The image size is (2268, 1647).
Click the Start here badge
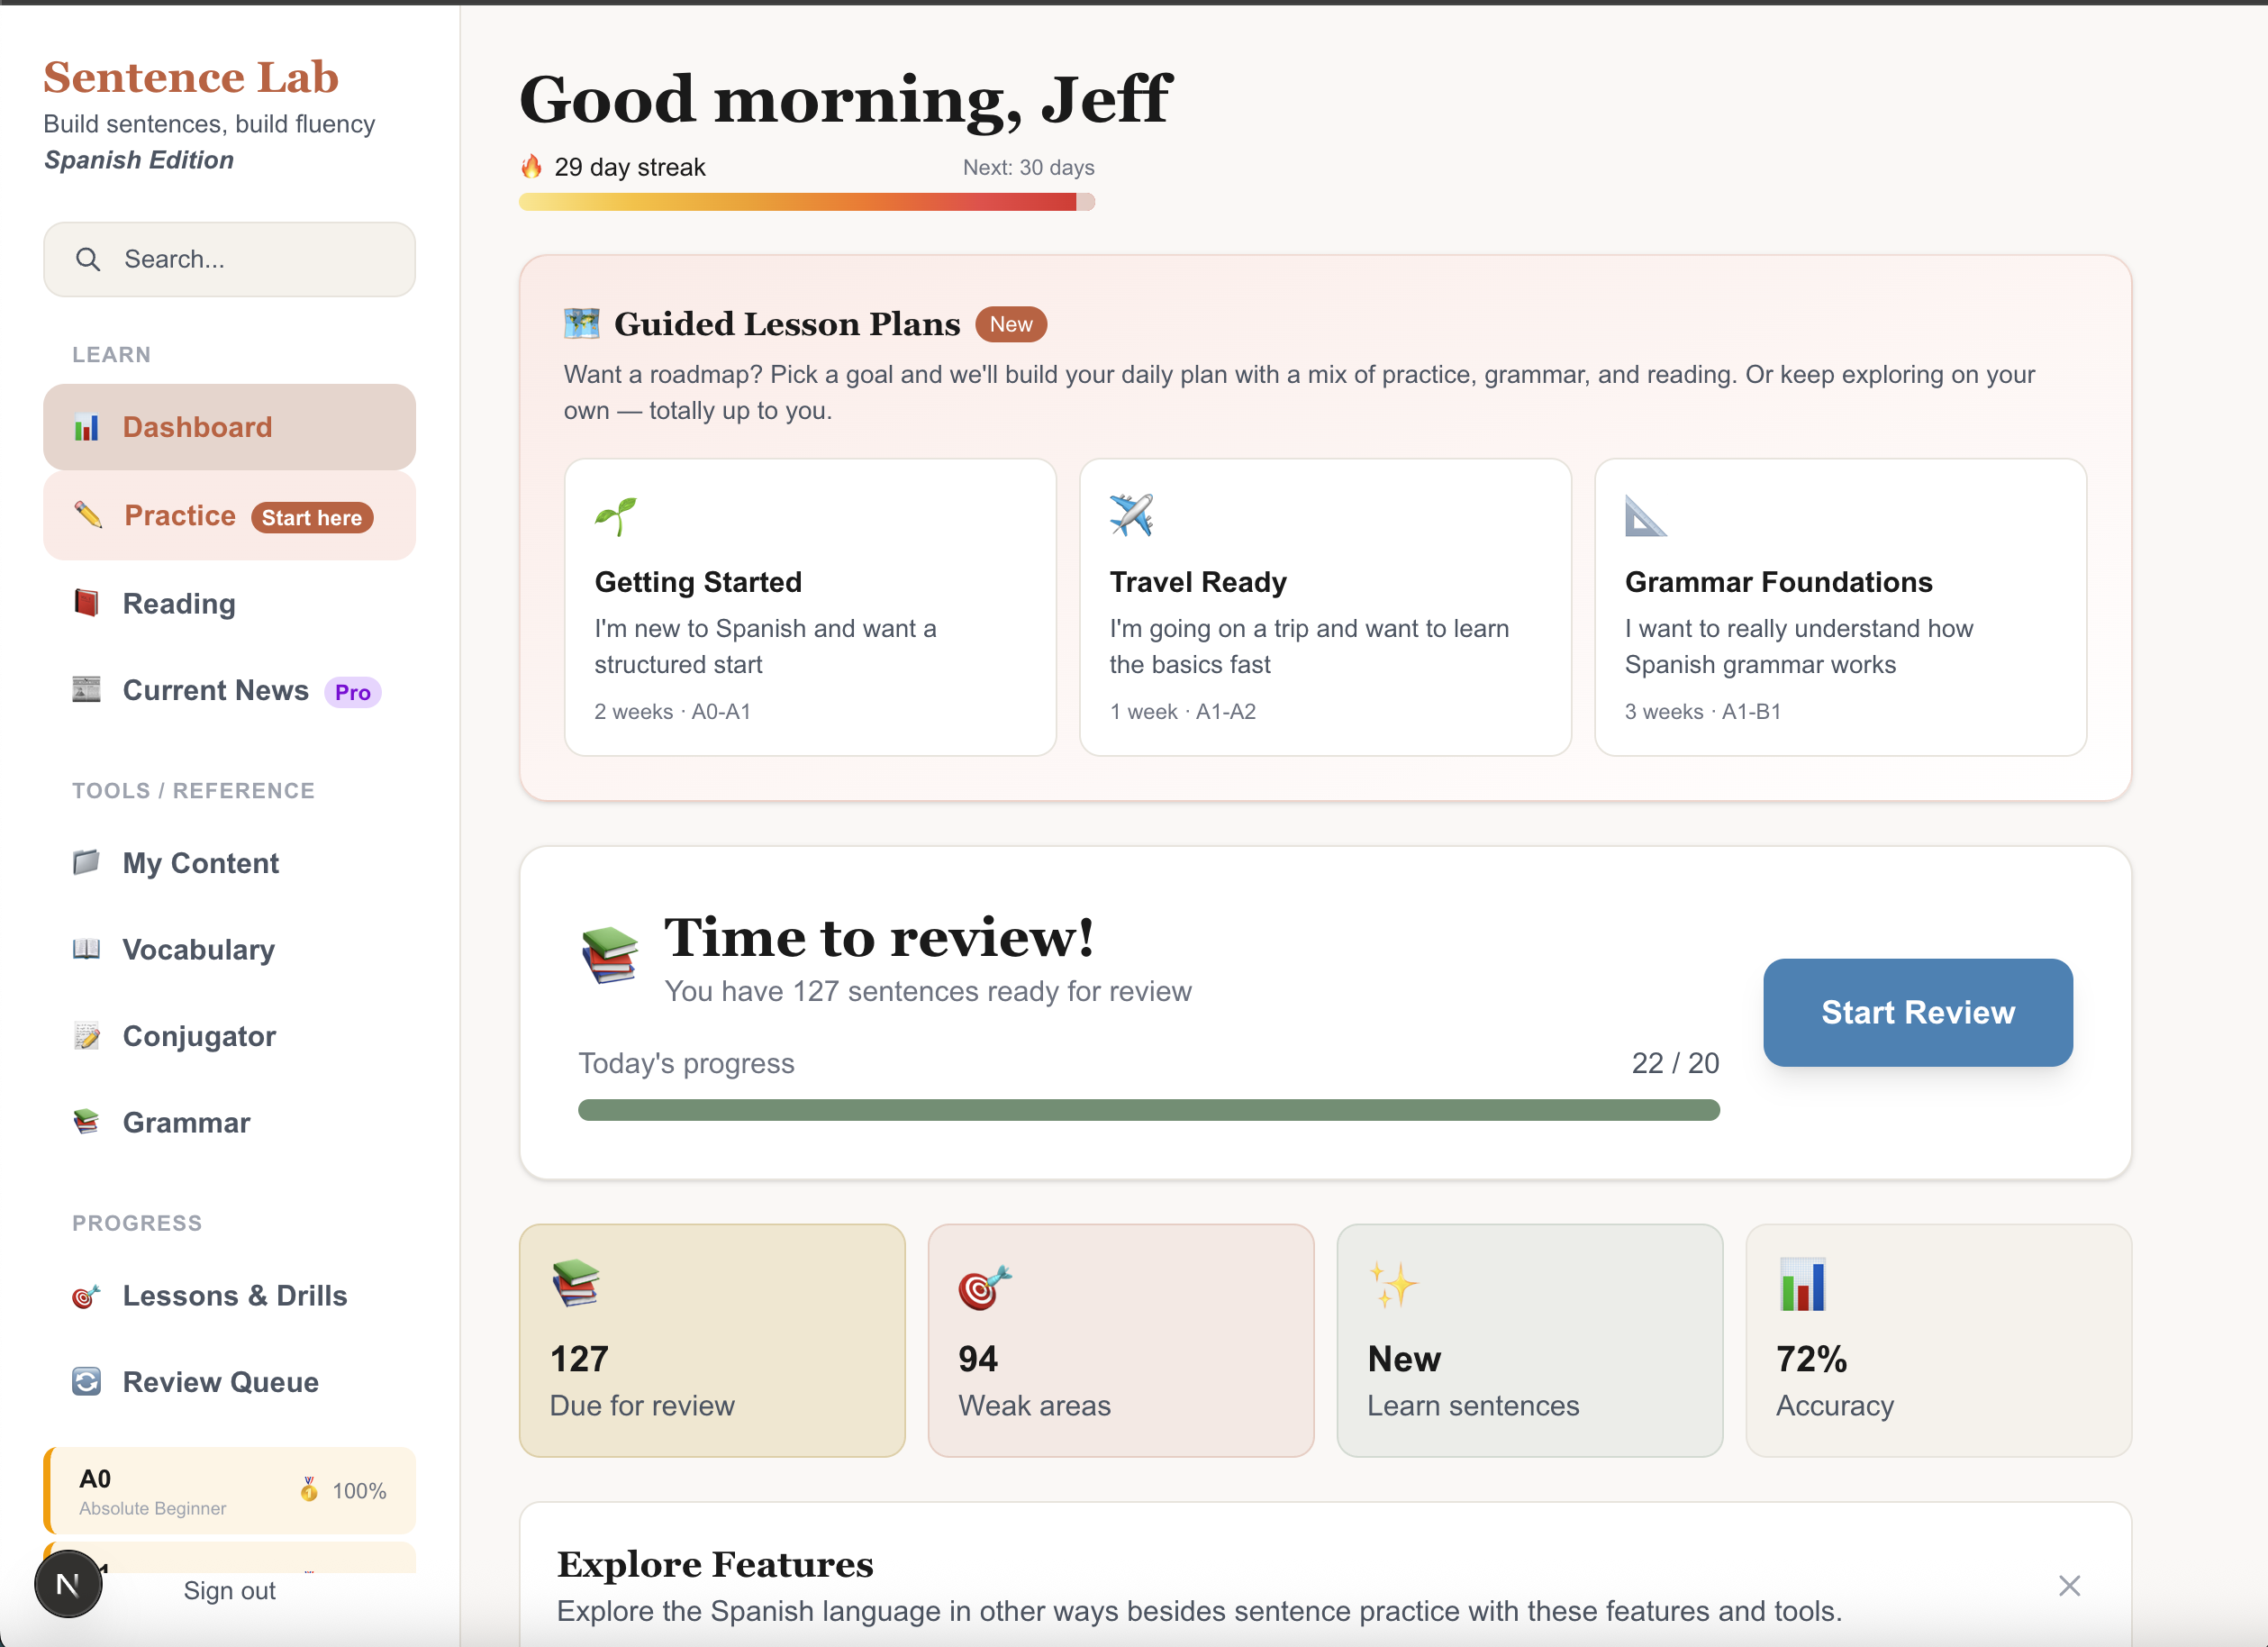[x=312, y=517]
